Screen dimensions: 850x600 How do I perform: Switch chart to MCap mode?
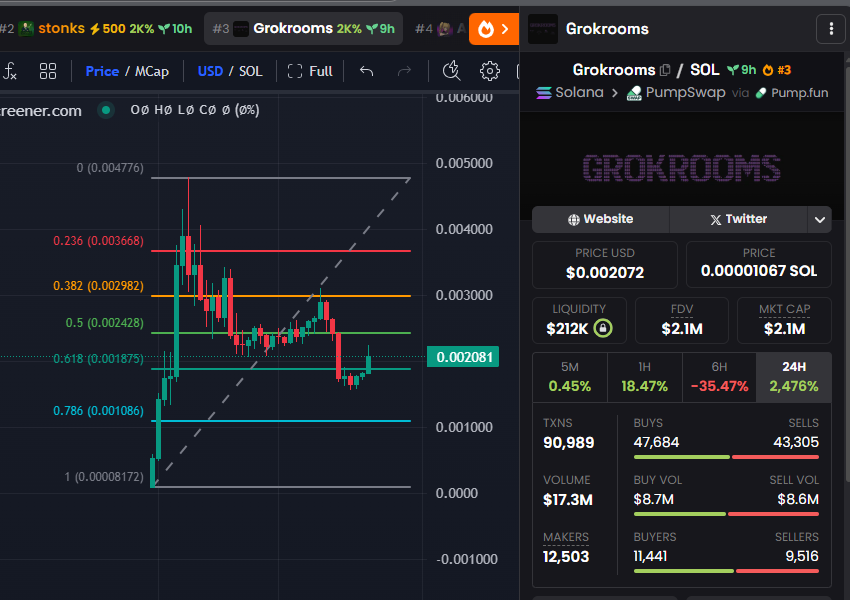tap(152, 71)
